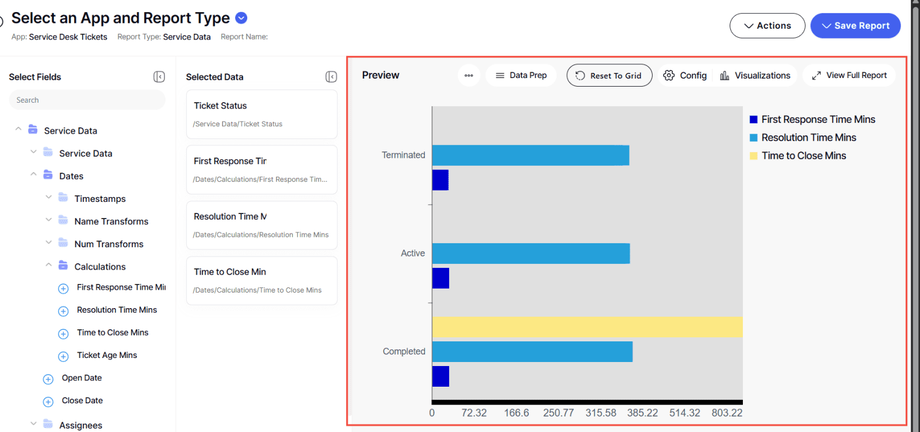Click the Save Report button
This screenshot has height=432, width=920.
pos(855,26)
